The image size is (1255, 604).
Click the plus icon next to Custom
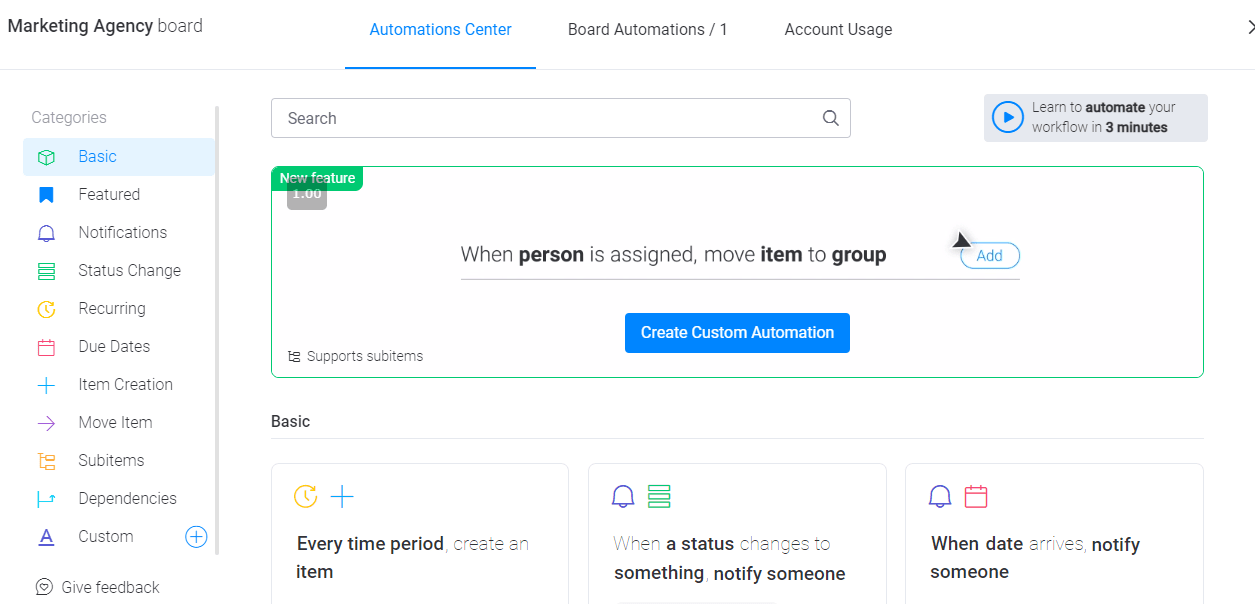[196, 537]
